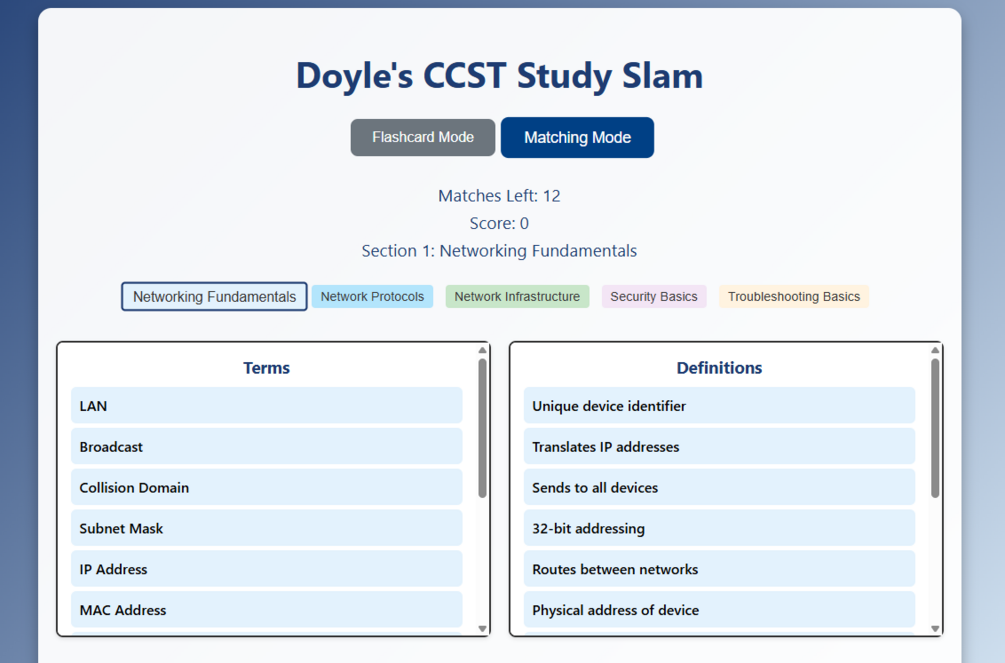Click the 'Matches Left: 12' text
The height and width of the screenshot is (663, 1005).
point(499,196)
